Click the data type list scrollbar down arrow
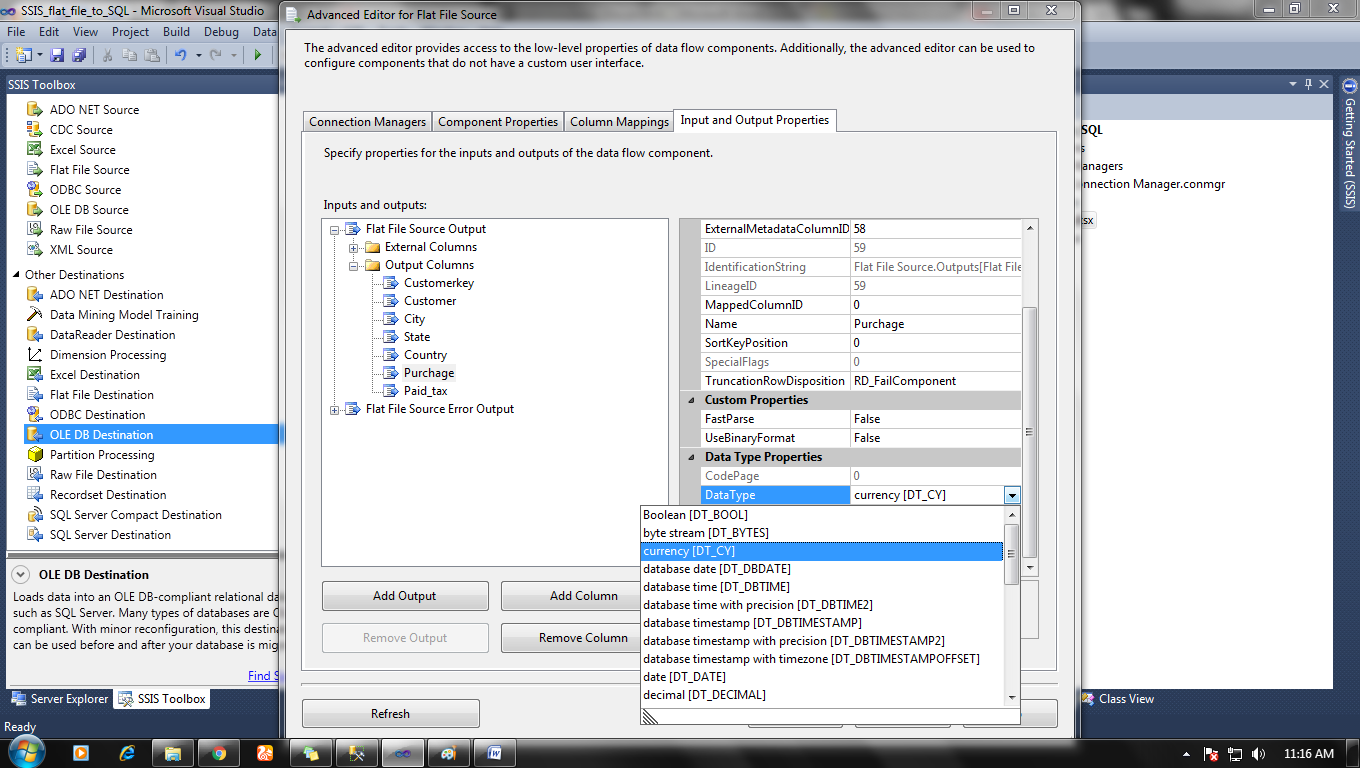The width and height of the screenshot is (1360, 768). coord(1012,698)
